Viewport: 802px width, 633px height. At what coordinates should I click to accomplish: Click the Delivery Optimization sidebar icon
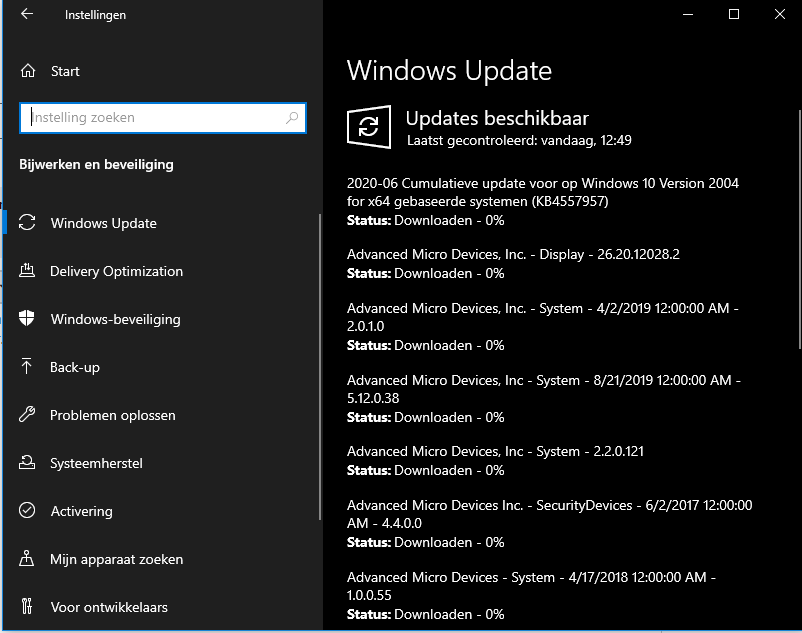(x=27, y=270)
